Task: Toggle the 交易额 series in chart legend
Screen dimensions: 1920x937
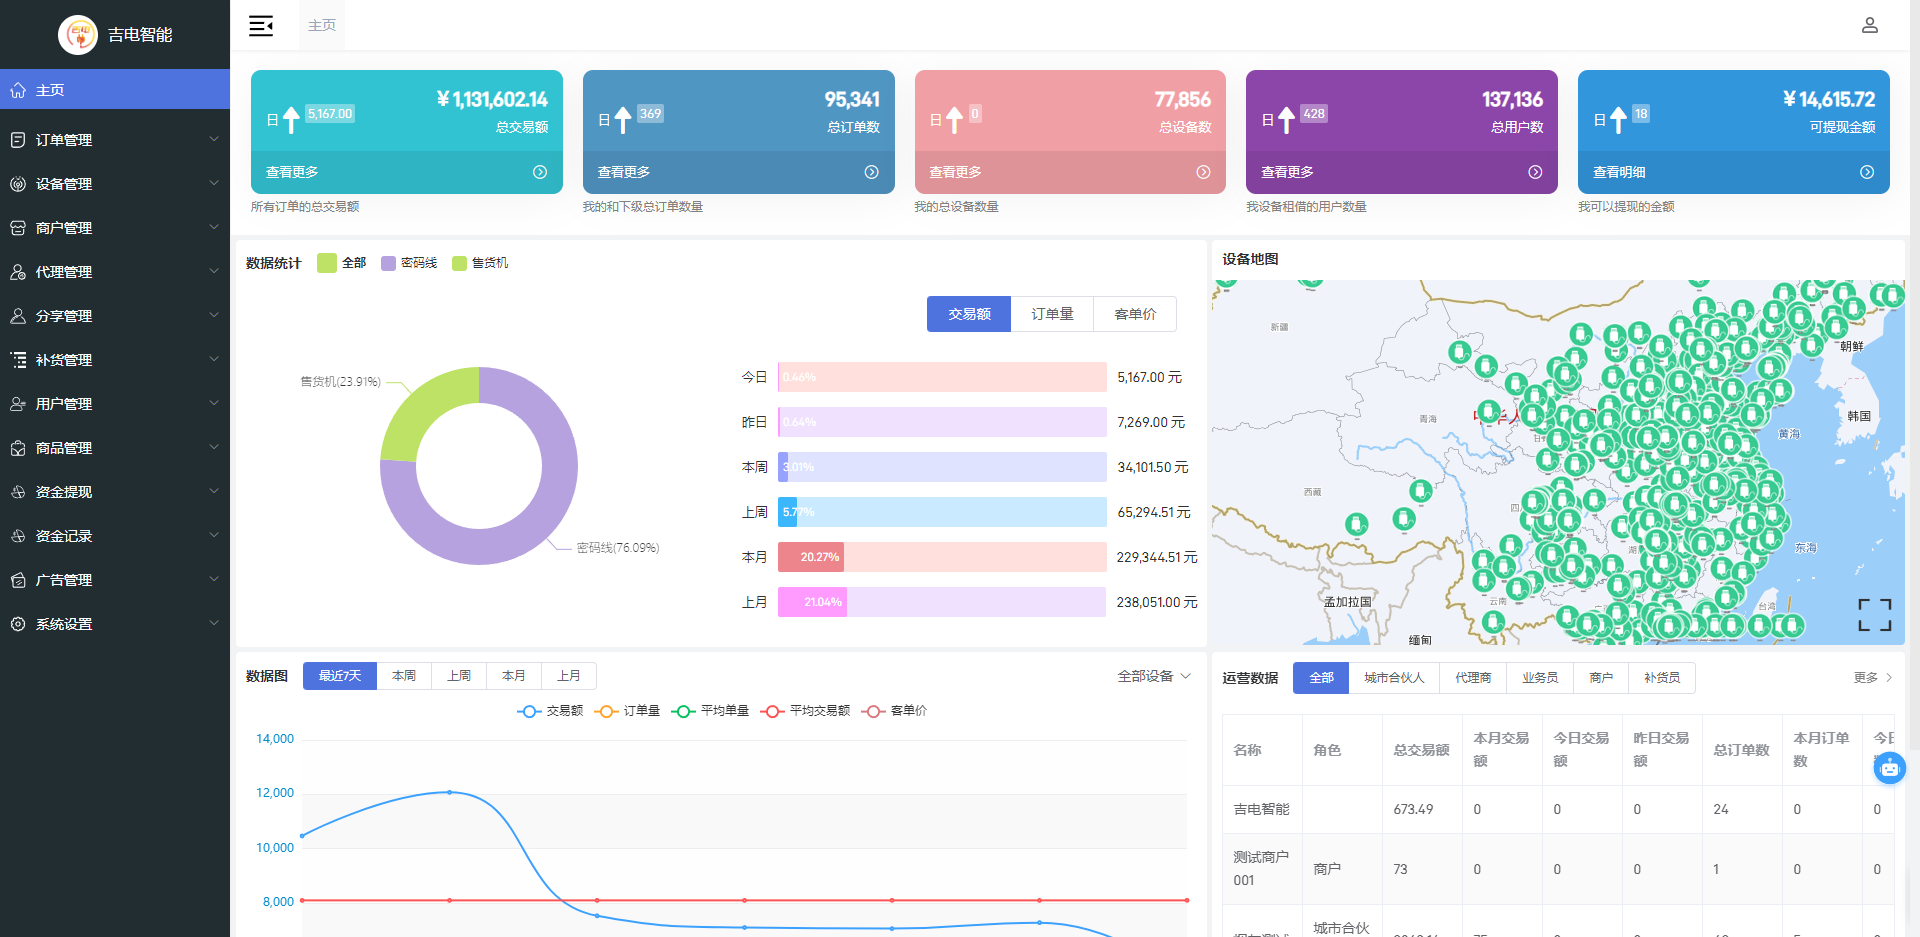Action: pyautogui.click(x=550, y=711)
